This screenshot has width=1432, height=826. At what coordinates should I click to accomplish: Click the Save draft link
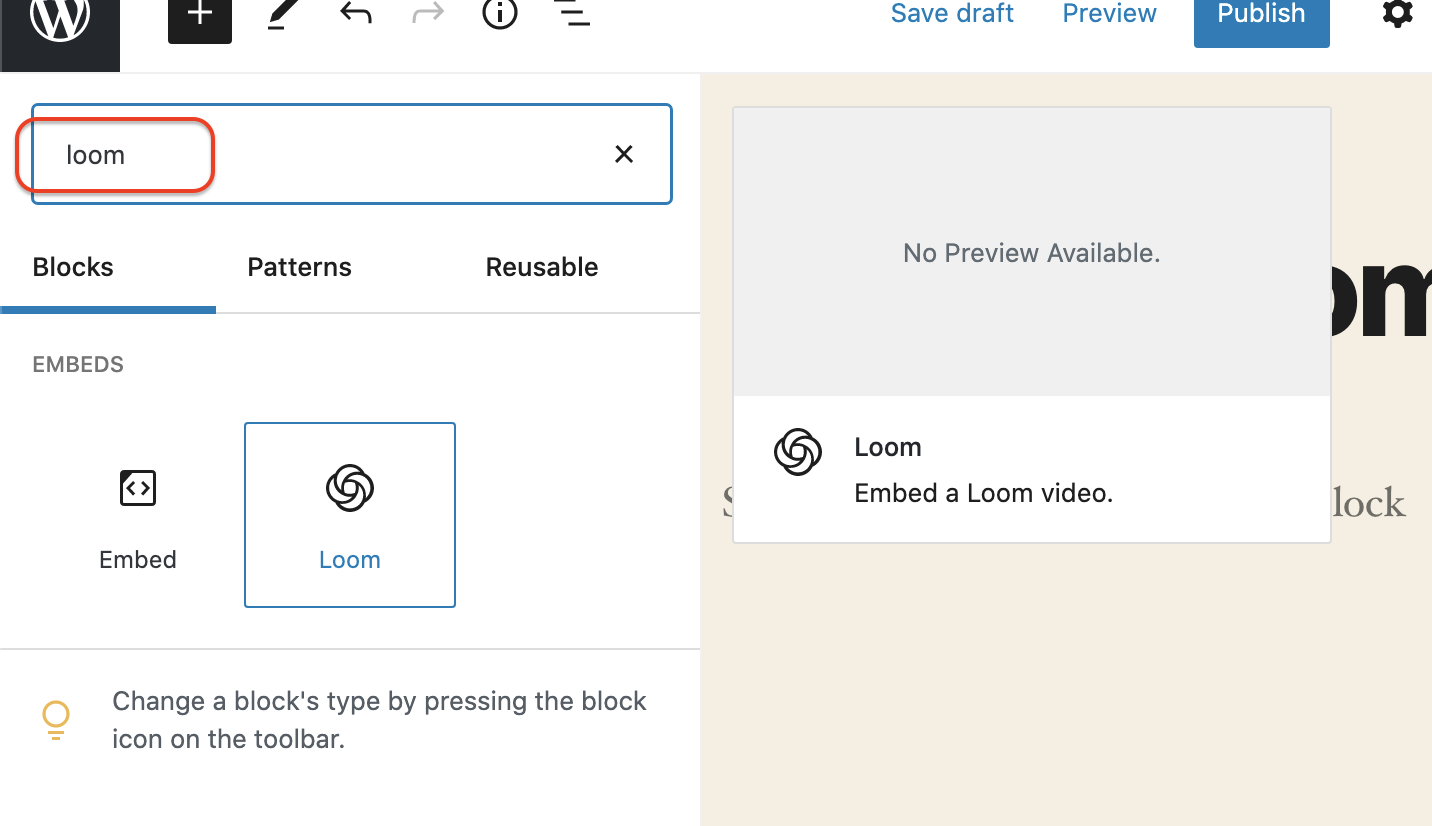952,14
